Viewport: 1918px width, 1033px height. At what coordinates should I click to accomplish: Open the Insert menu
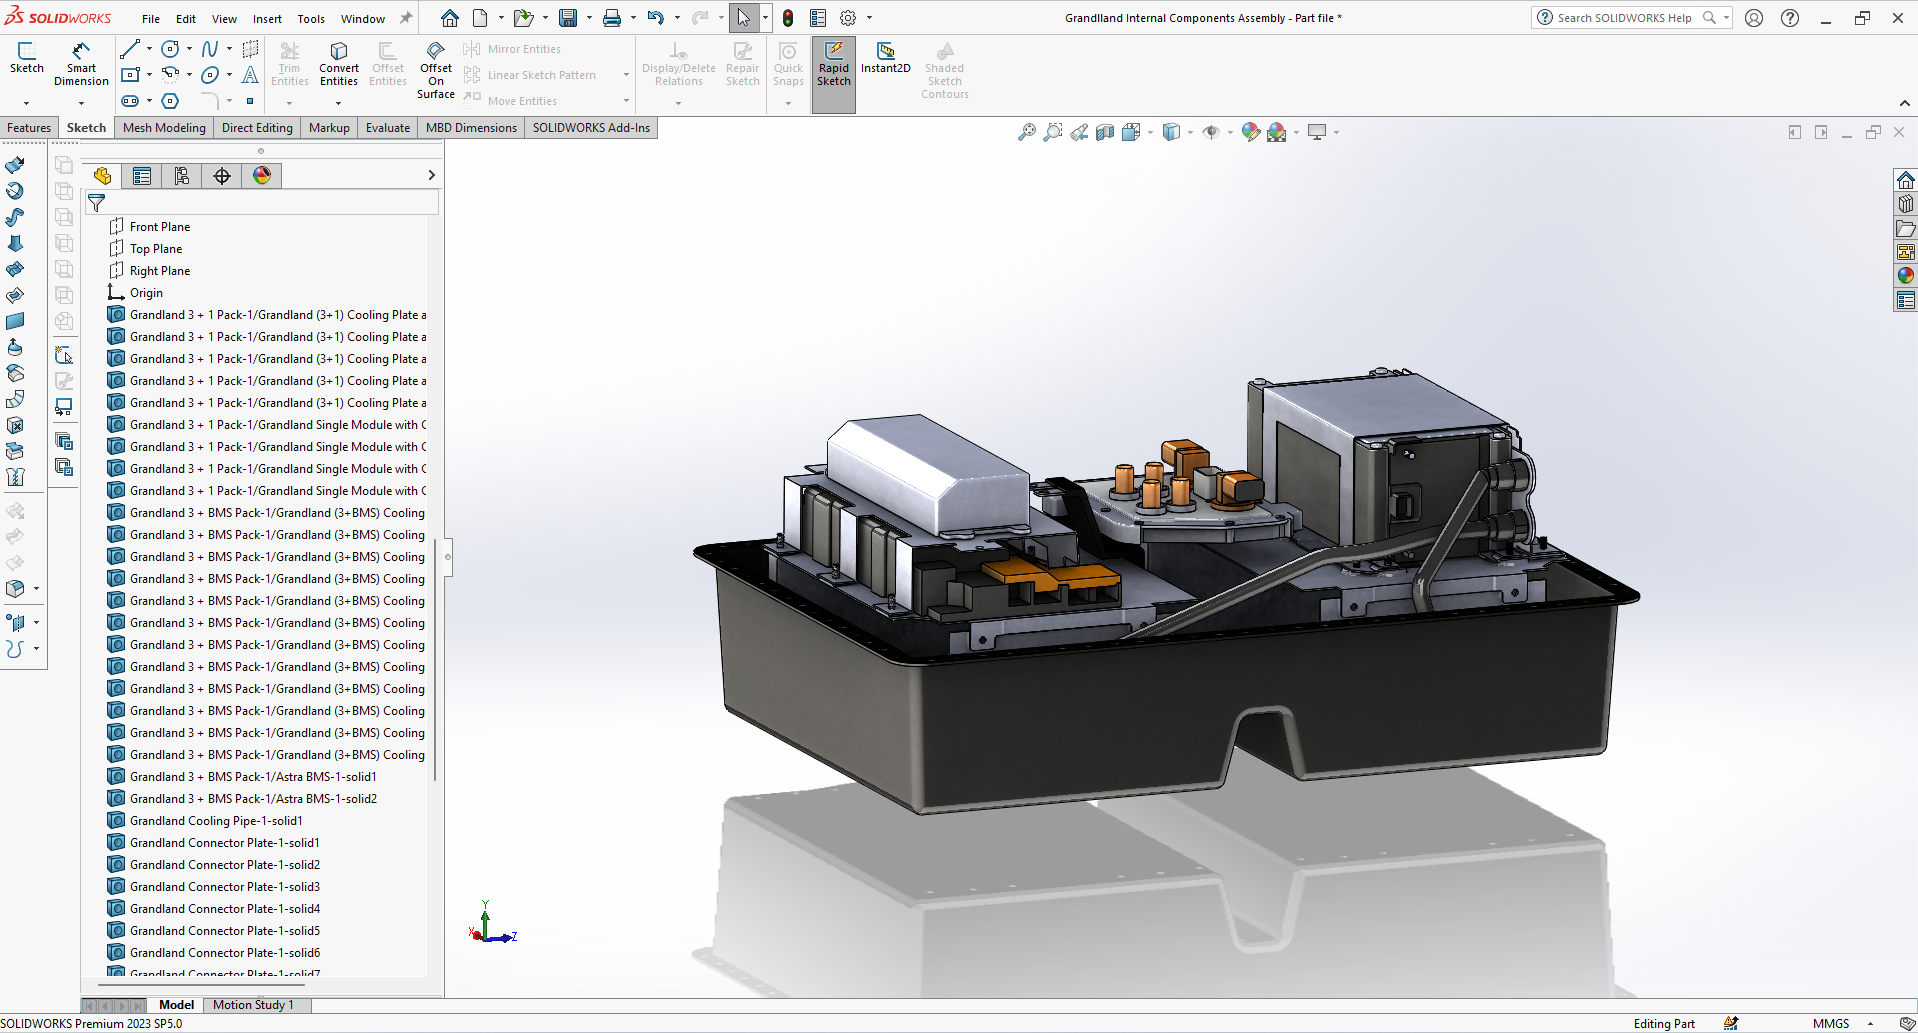(267, 19)
